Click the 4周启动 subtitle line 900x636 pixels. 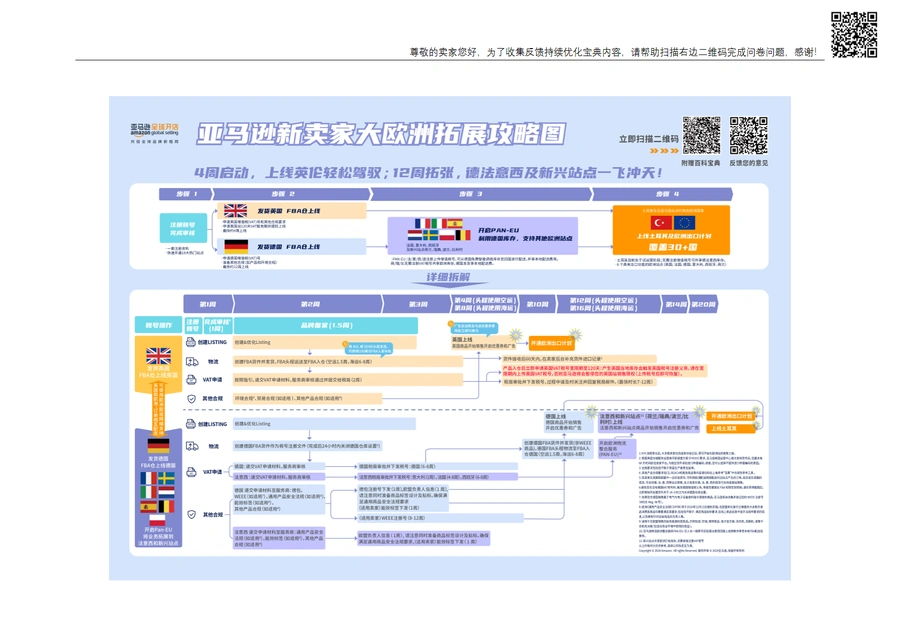tap(428, 172)
